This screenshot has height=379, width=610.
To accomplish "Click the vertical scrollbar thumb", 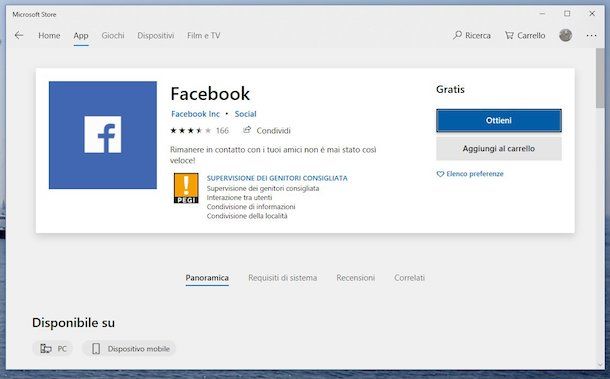I will click(x=600, y=78).
